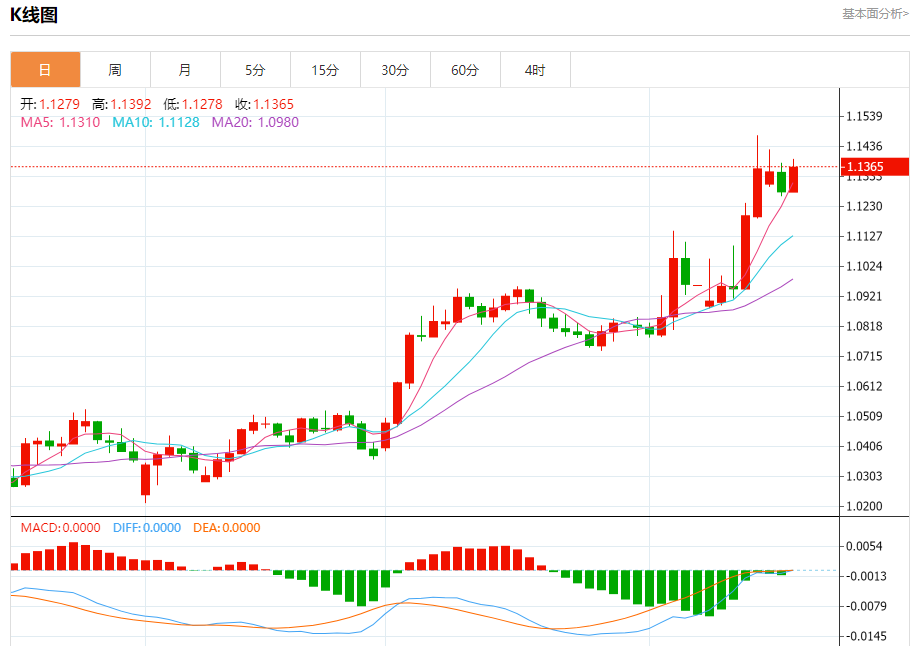The height and width of the screenshot is (646, 915).
Task: Open the 4时 timeframe tab
Action: [x=536, y=69]
